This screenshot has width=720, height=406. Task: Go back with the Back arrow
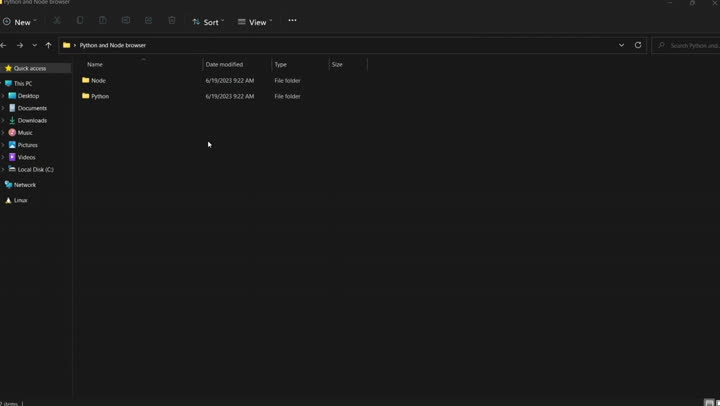click(x=4, y=45)
